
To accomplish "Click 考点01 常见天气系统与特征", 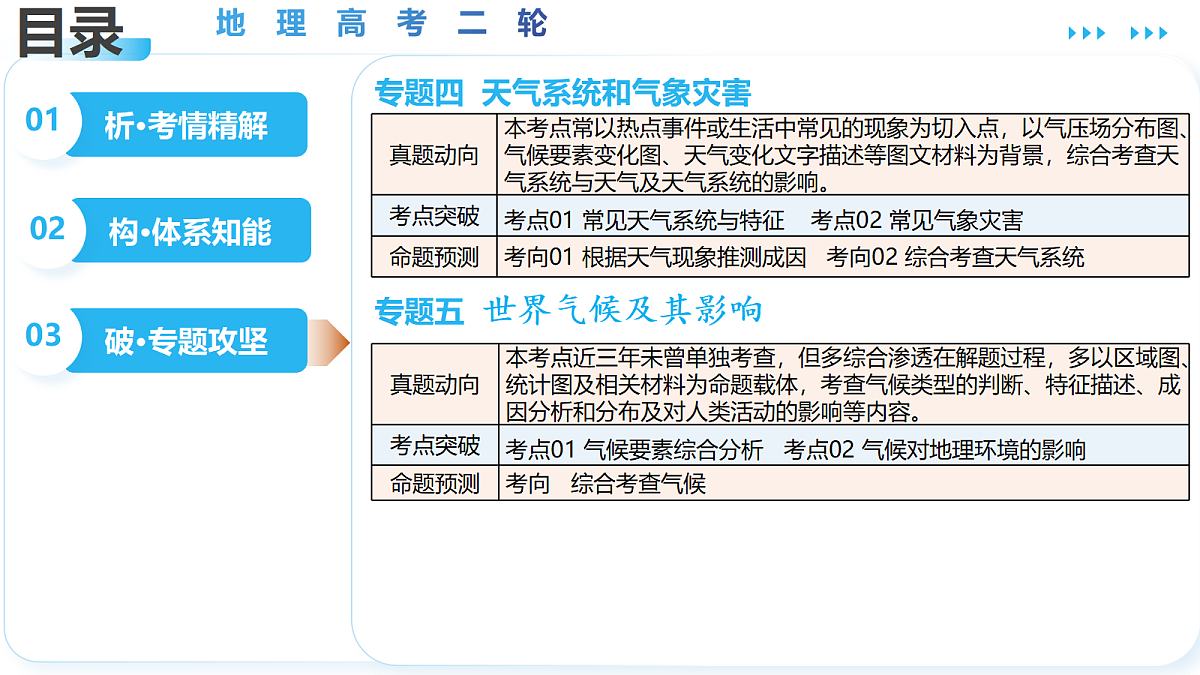I will pos(644,220).
